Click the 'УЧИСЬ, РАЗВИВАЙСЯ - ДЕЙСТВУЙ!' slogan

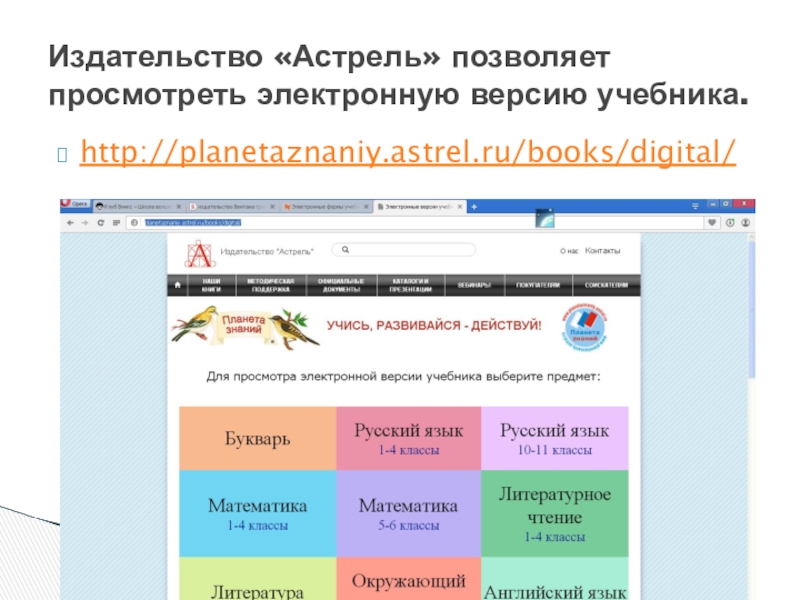pos(434,326)
